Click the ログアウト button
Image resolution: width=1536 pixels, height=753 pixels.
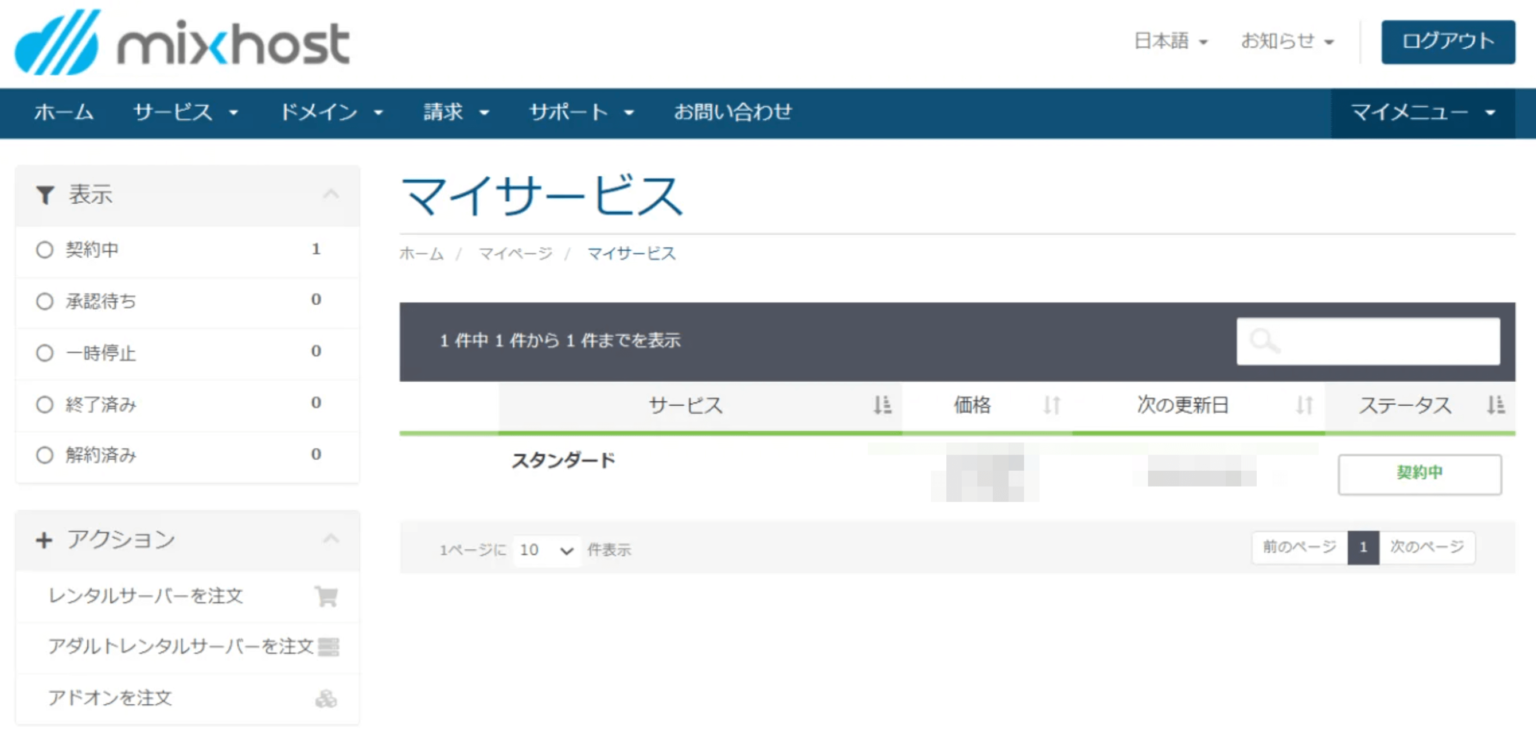coord(1447,42)
